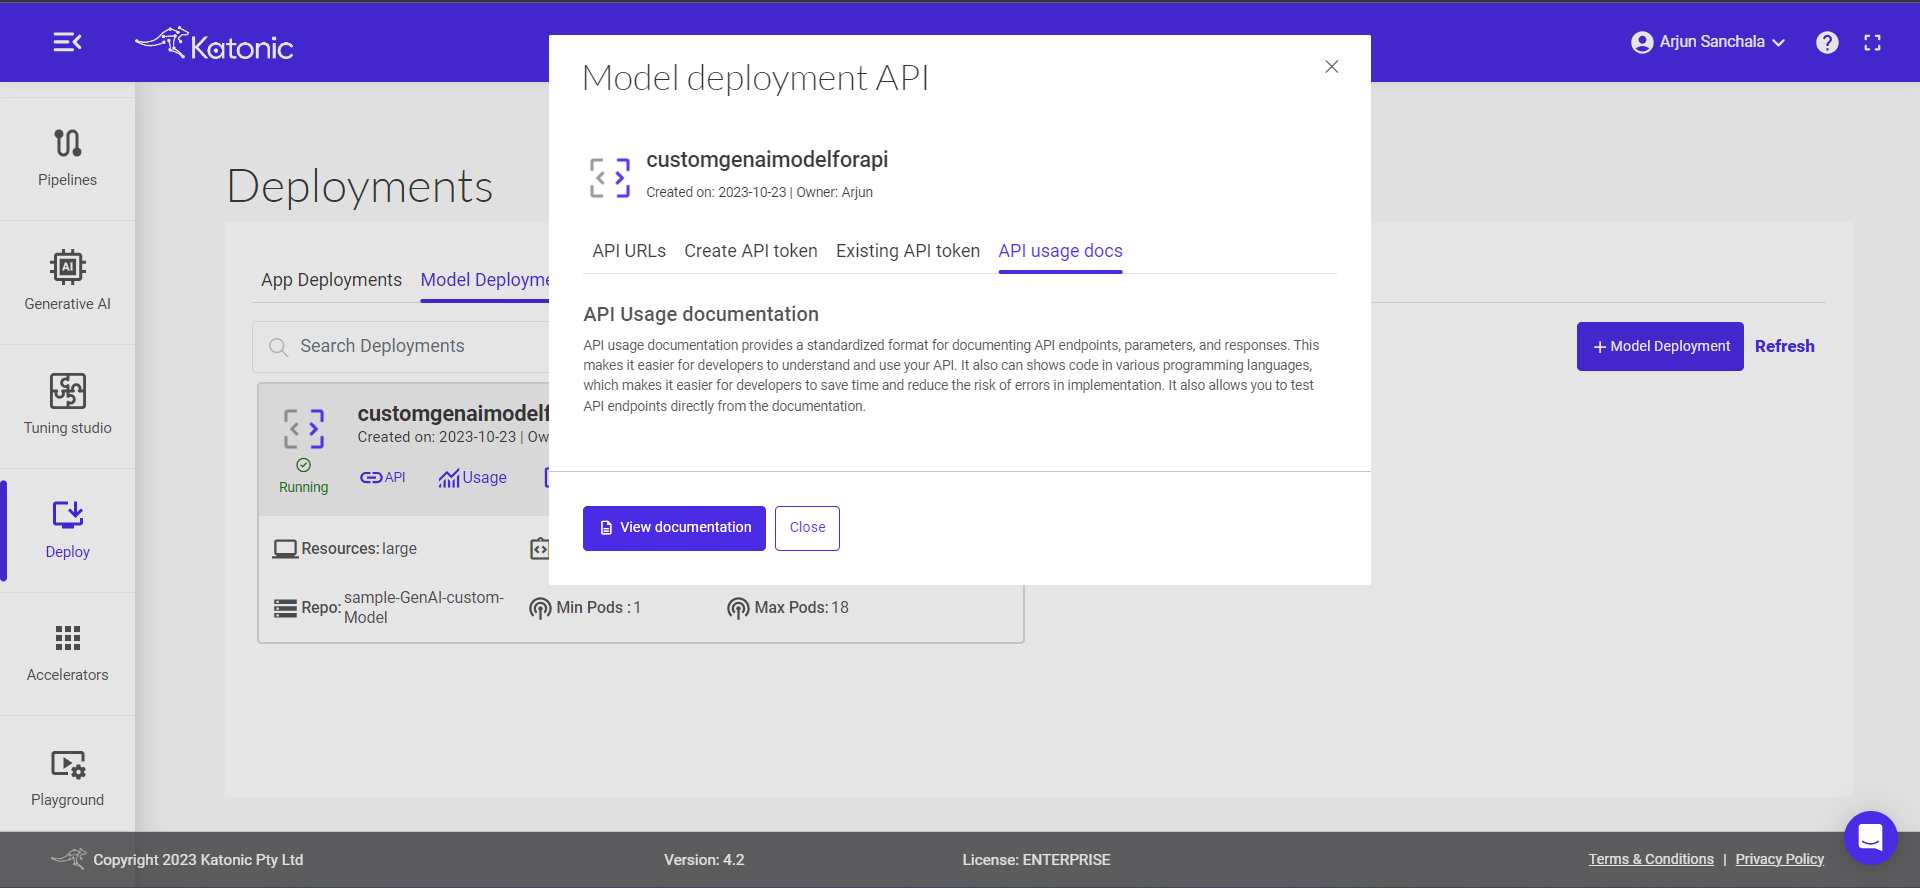1920x888 pixels.
Task: Click the Katonic logo in the header
Action: coord(214,44)
